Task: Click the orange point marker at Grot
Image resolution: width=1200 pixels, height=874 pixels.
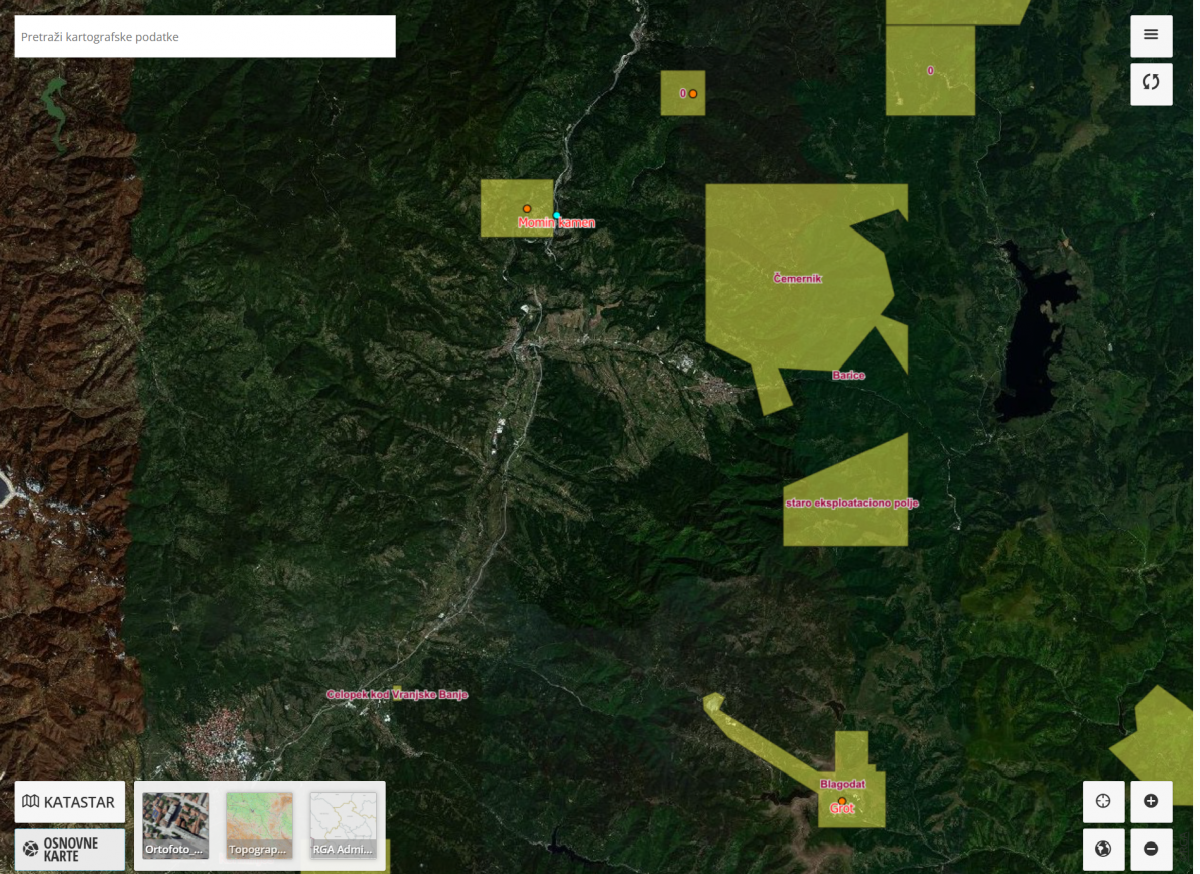Action: [x=842, y=801]
